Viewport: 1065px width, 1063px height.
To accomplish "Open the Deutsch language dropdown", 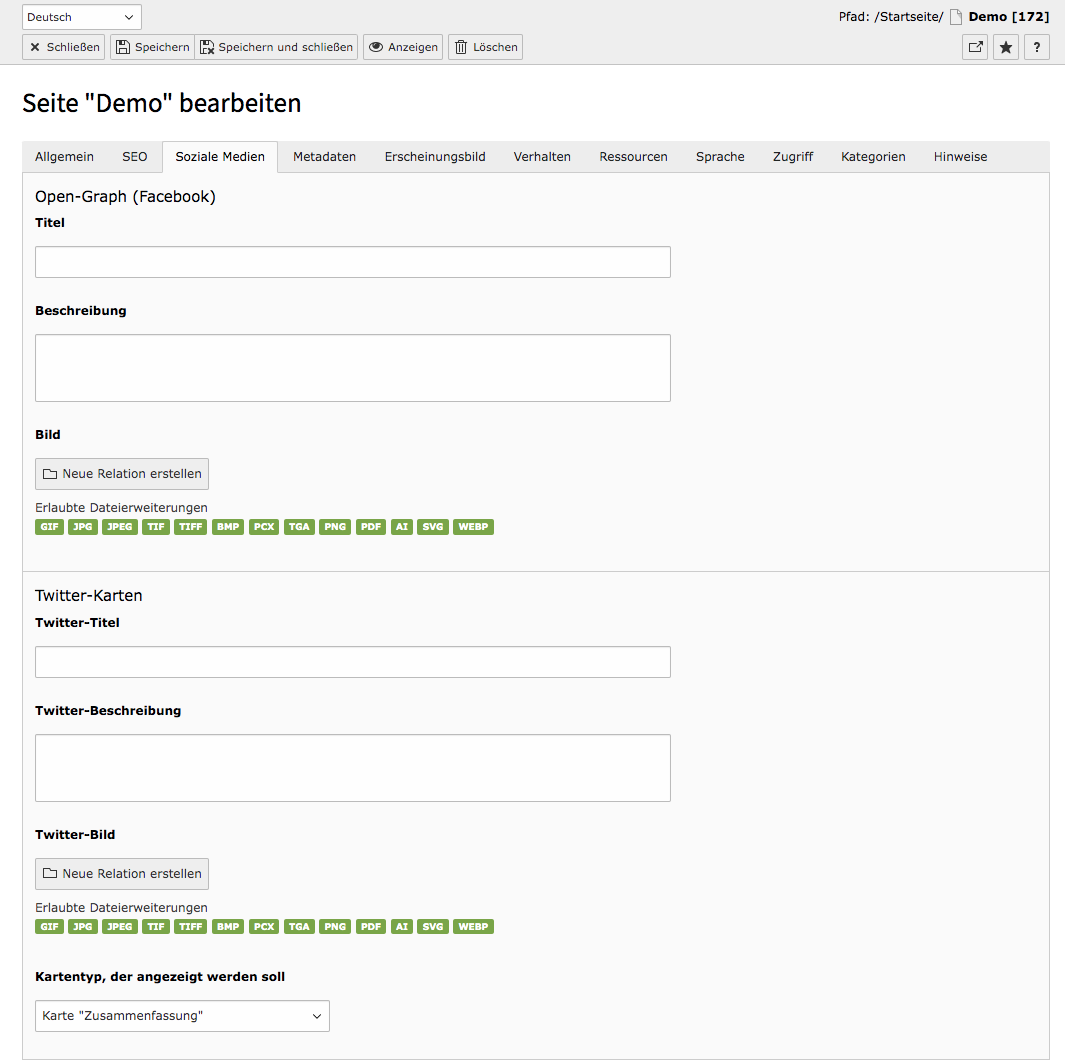I will pyautogui.click(x=81, y=16).
